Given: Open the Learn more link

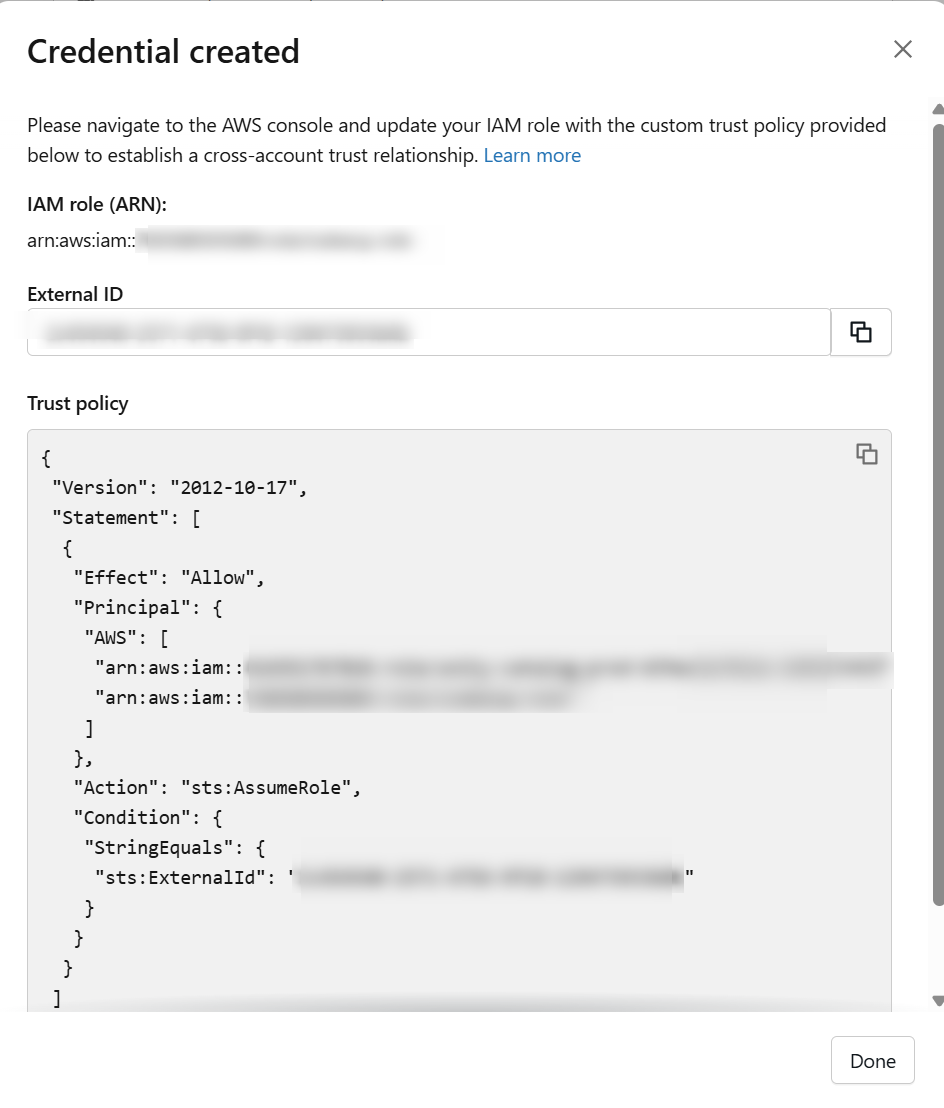Looking at the screenshot, I should pos(532,155).
